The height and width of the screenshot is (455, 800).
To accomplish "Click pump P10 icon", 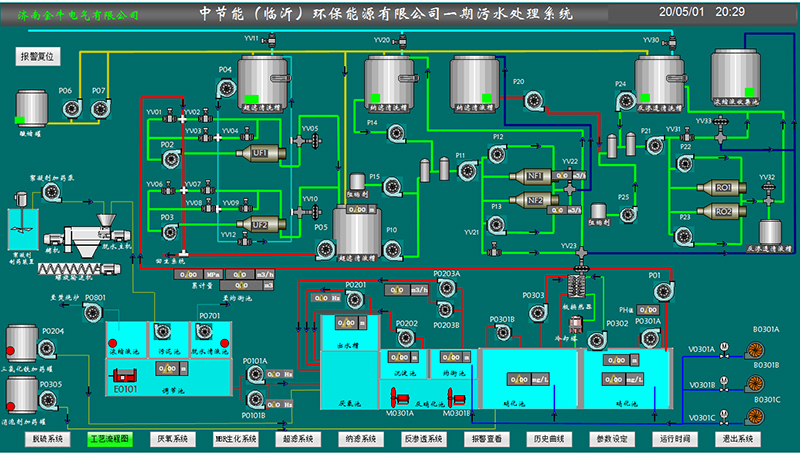I will 392,250.
